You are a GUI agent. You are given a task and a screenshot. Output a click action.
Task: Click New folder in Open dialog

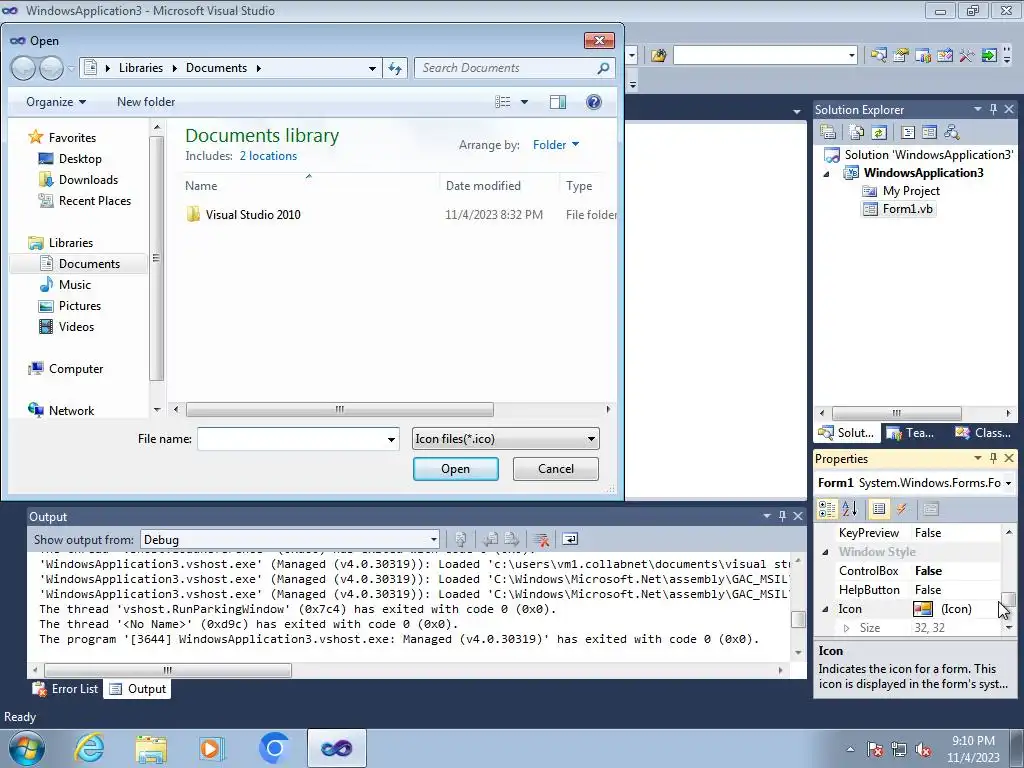coord(146,102)
